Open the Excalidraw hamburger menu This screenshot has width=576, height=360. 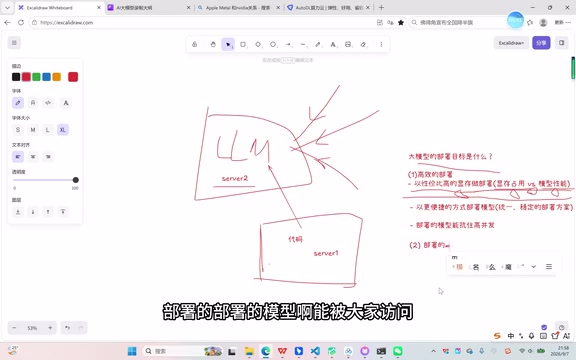tap(14, 43)
